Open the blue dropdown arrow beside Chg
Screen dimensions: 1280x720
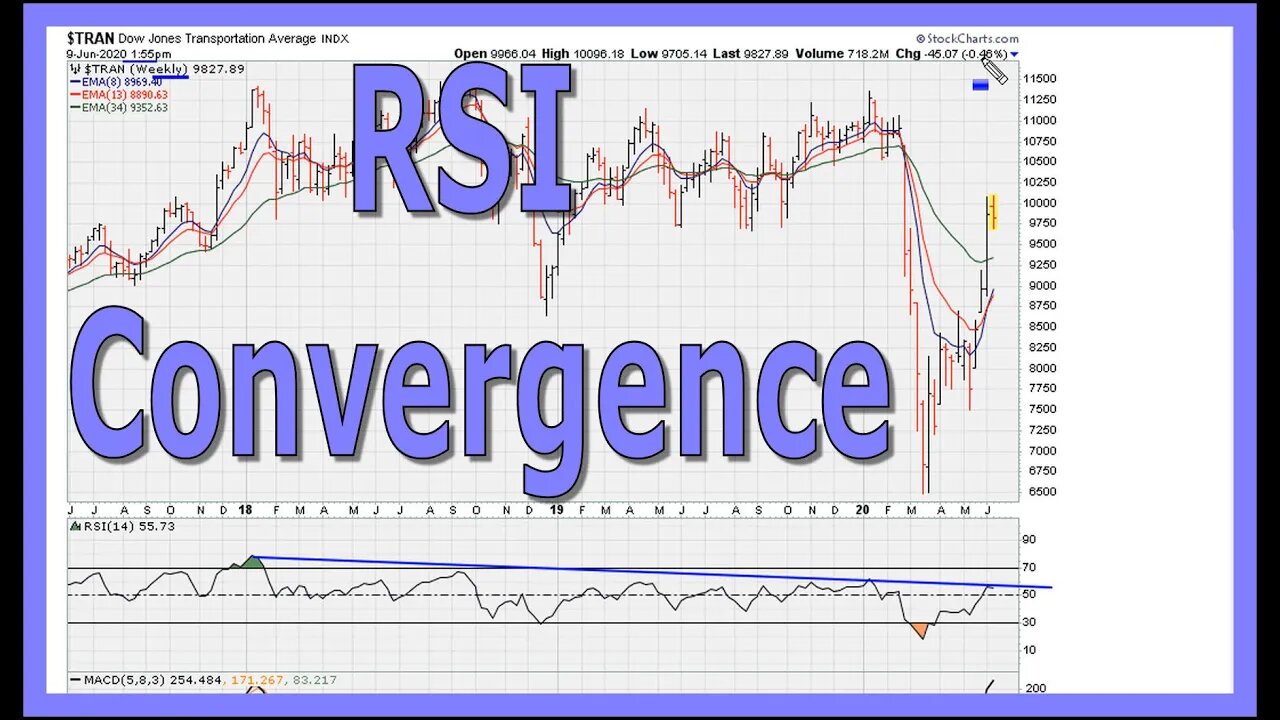point(1015,54)
